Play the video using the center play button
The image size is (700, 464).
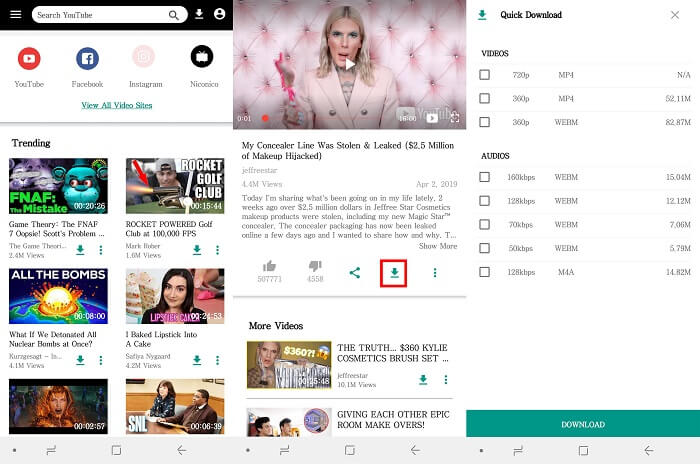[350, 65]
